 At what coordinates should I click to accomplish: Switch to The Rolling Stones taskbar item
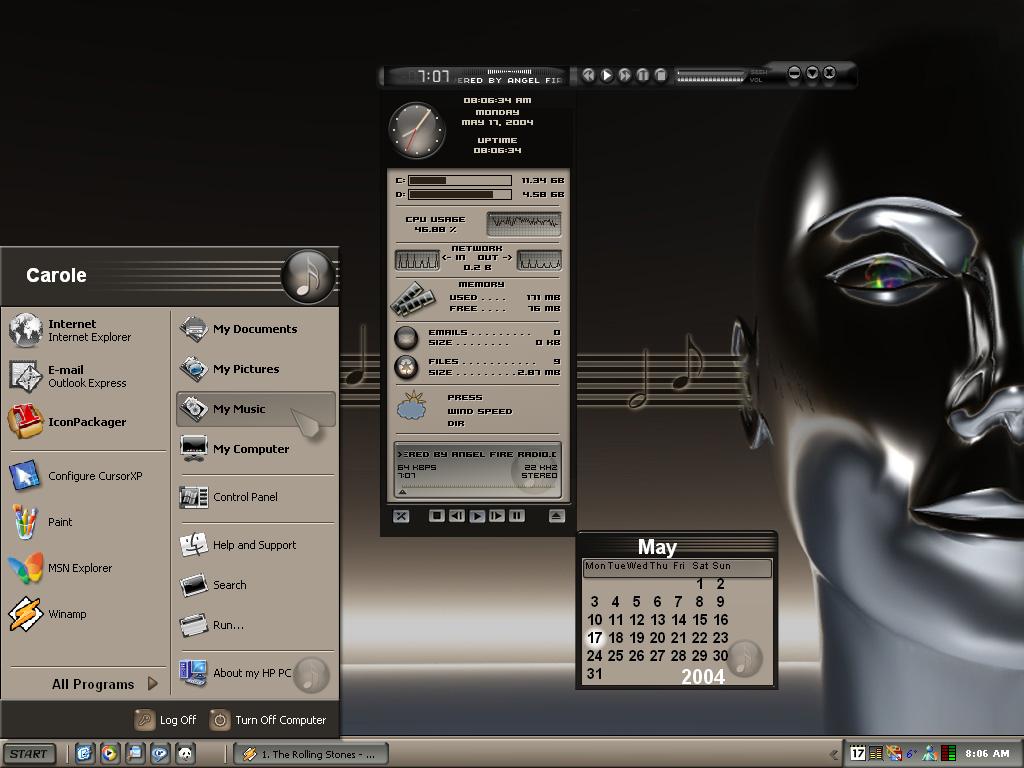tap(311, 754)
